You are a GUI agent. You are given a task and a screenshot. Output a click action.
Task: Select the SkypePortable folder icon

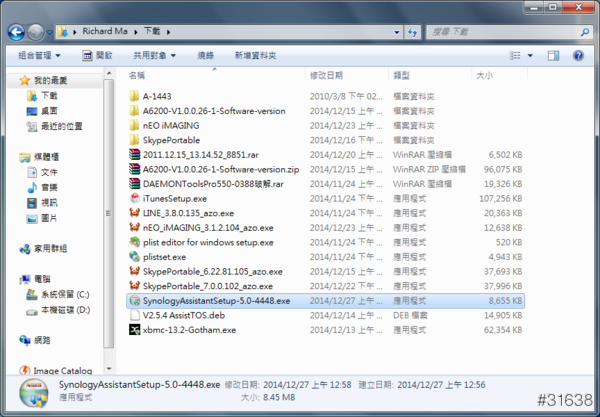pos(134,140)
